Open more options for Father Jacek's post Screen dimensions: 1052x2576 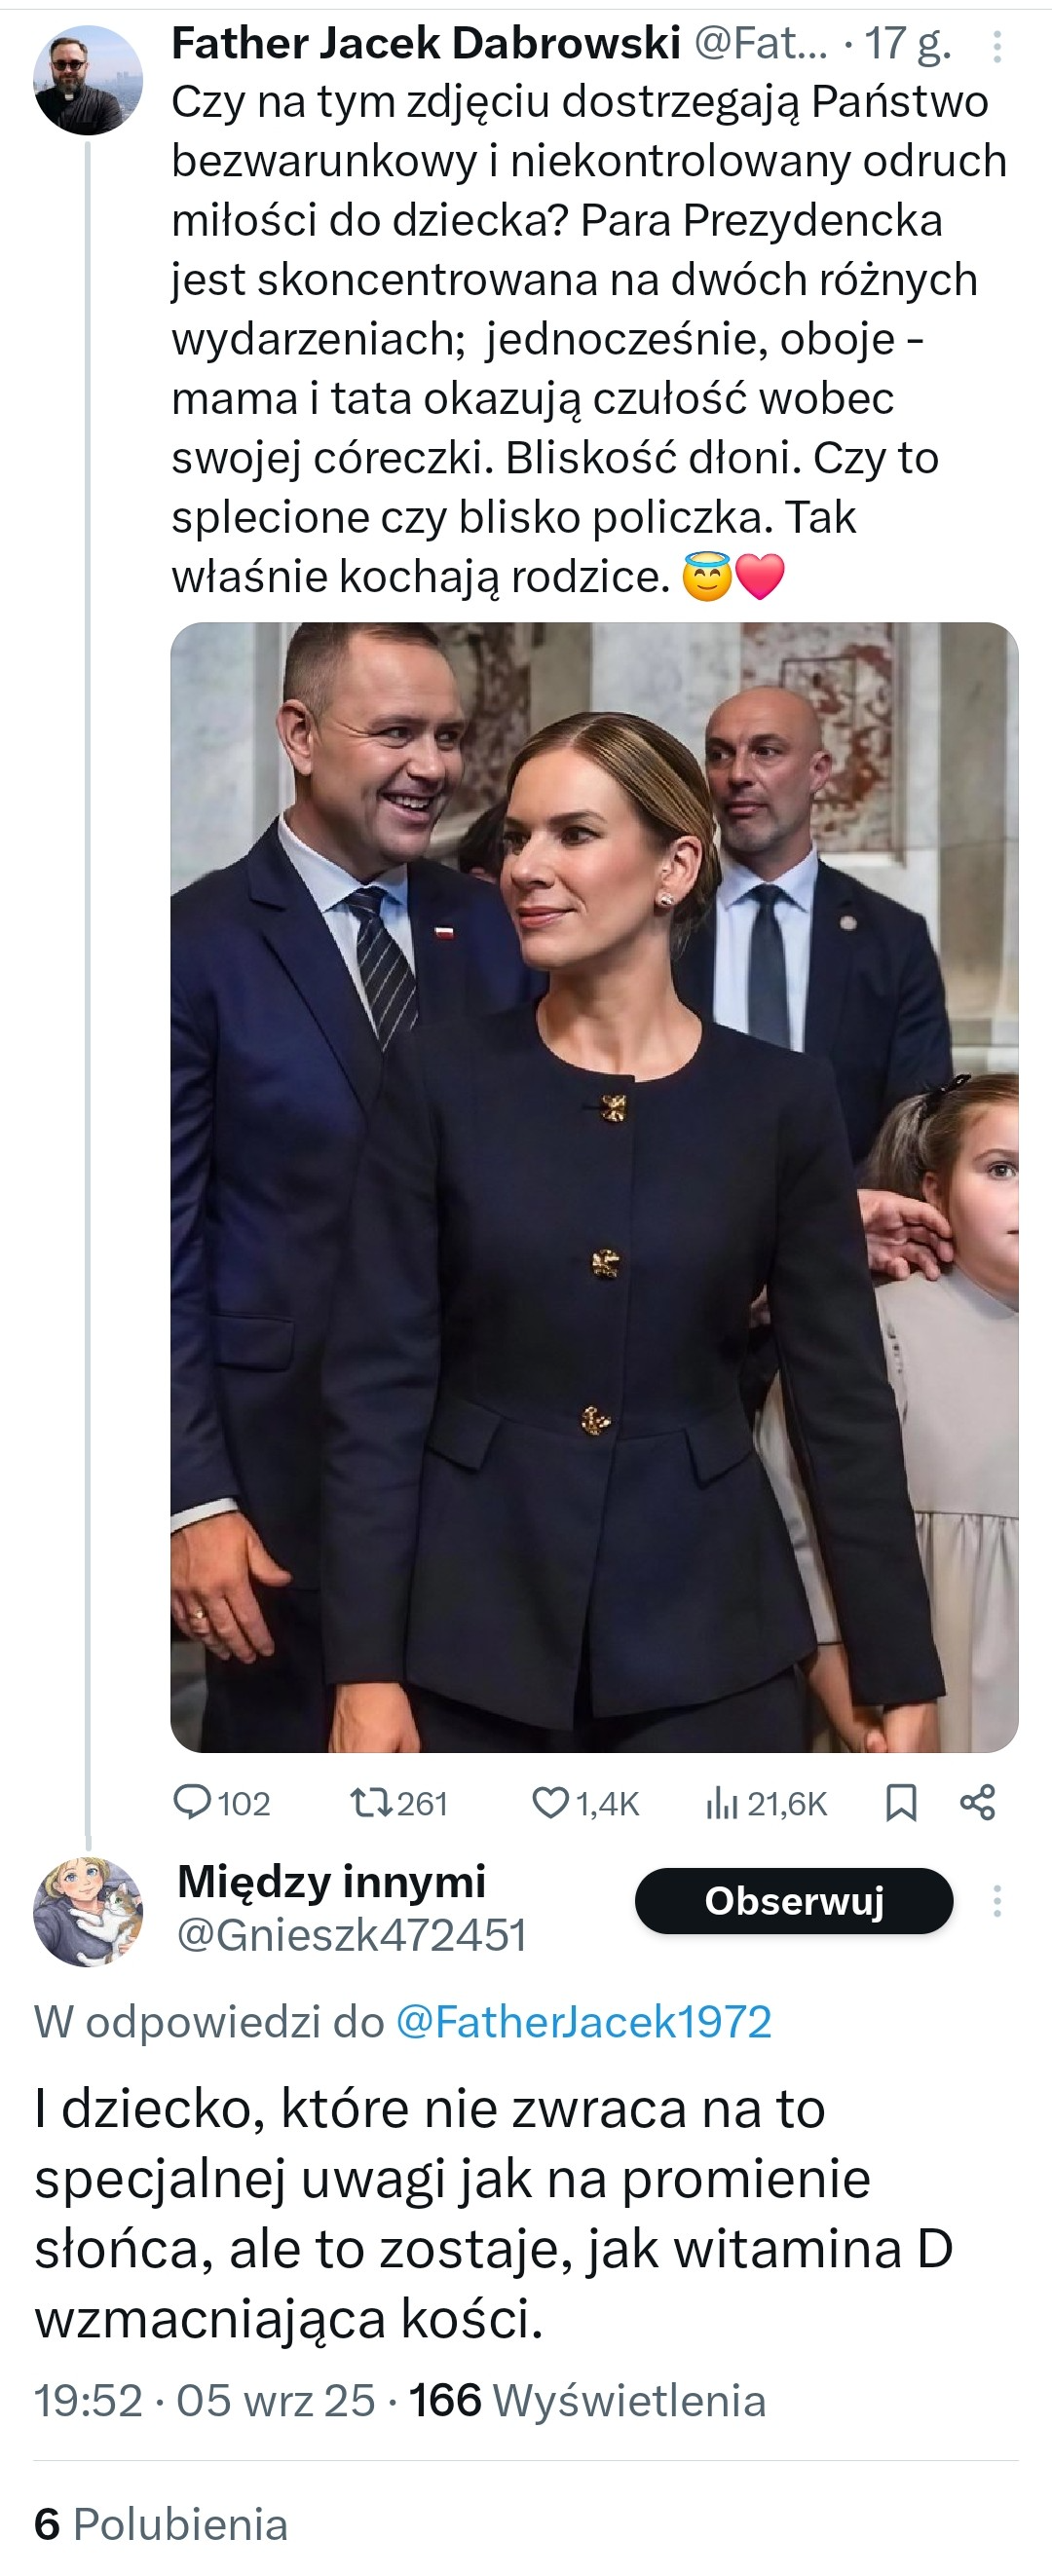pyautogui.click(x=997, y=47)
